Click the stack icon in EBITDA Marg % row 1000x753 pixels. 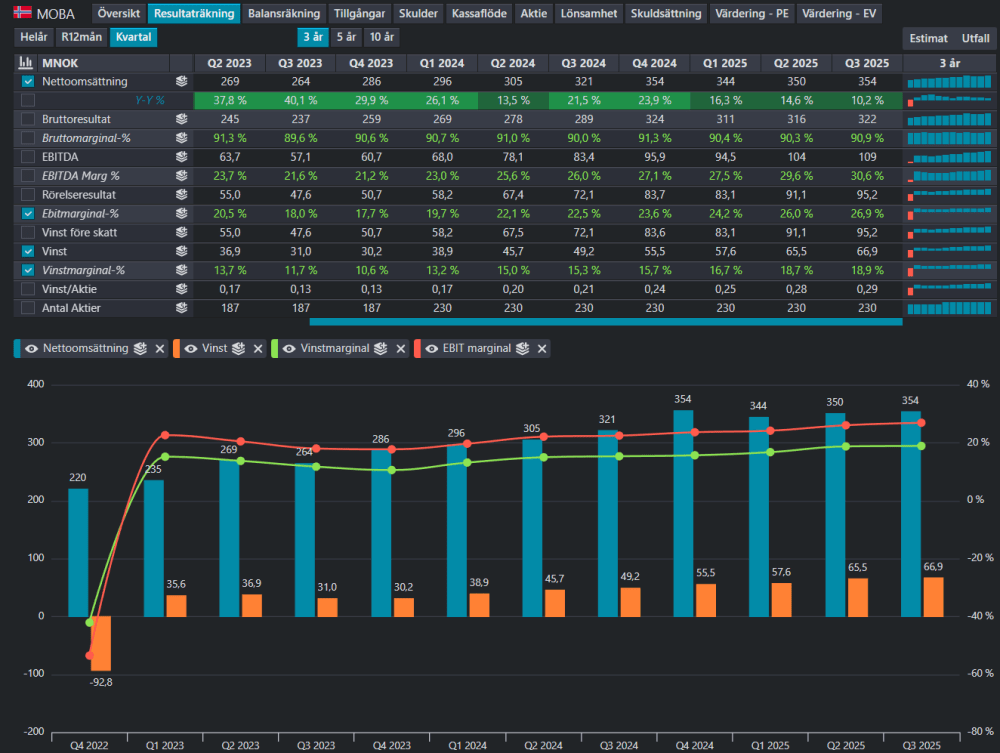[182, 175]
